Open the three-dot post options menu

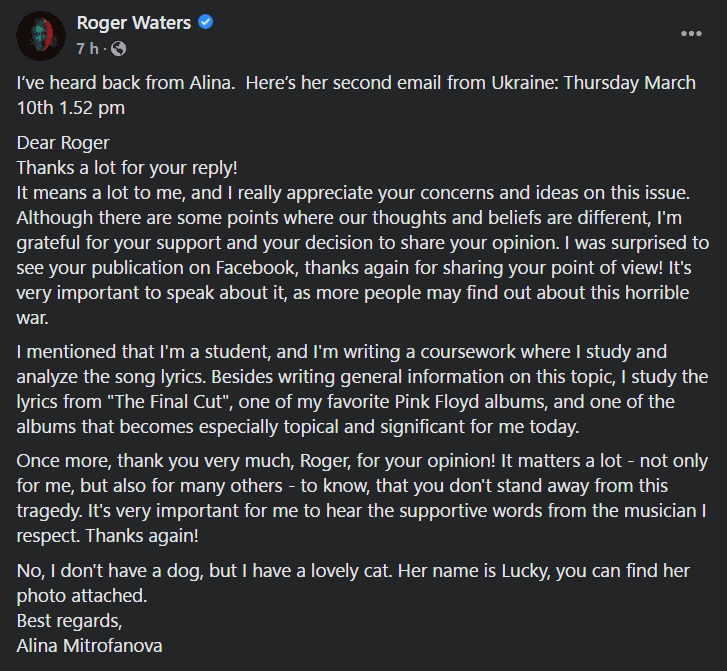(691, 33)
